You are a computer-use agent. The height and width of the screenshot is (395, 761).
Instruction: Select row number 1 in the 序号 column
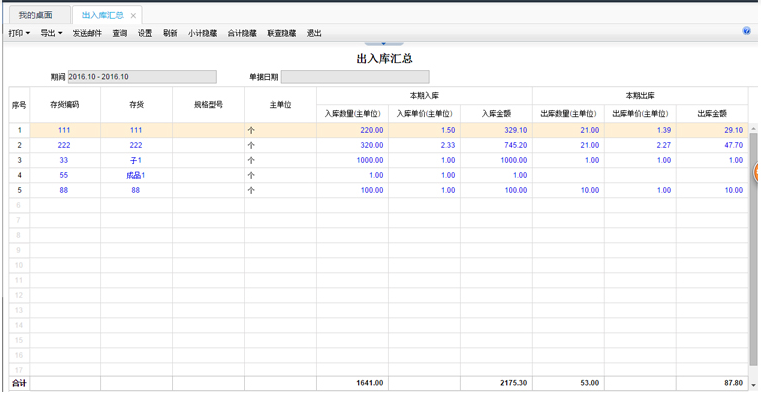pyautogui.click(x=19, y=130)
